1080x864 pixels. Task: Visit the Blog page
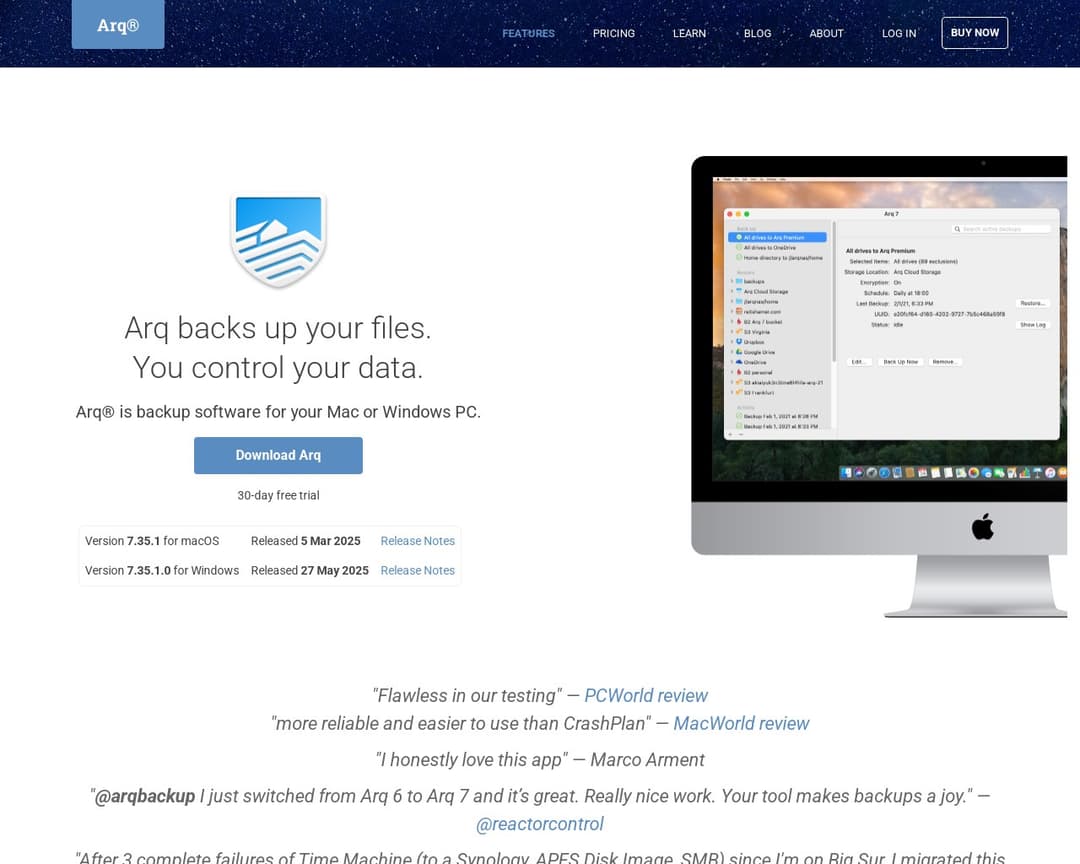click(757, 33)
